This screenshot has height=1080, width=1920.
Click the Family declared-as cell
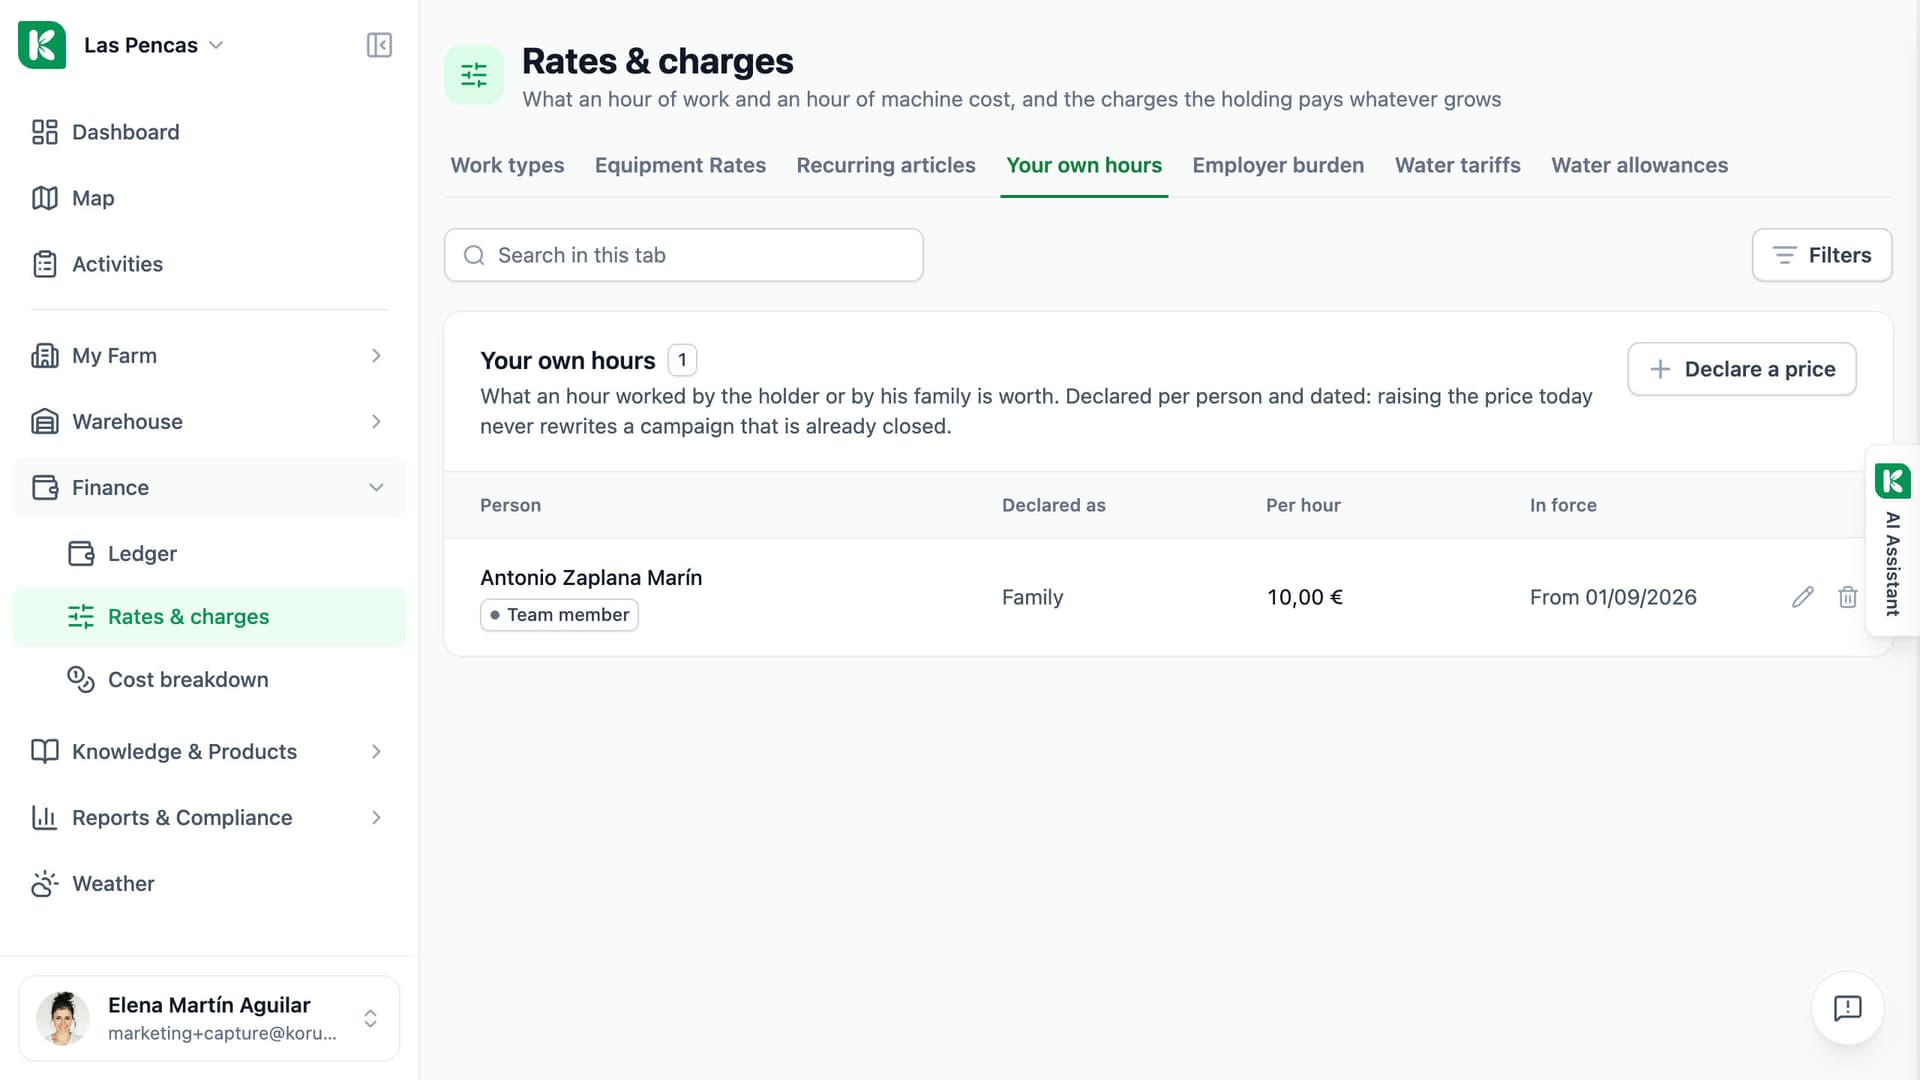(x=1032, y=597)
